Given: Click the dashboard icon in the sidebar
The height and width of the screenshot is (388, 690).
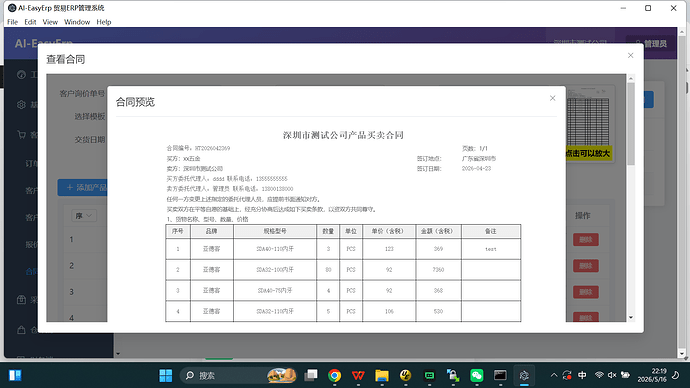Looking at the screenshot, I should pyautogui.click(x=21, y=74).
